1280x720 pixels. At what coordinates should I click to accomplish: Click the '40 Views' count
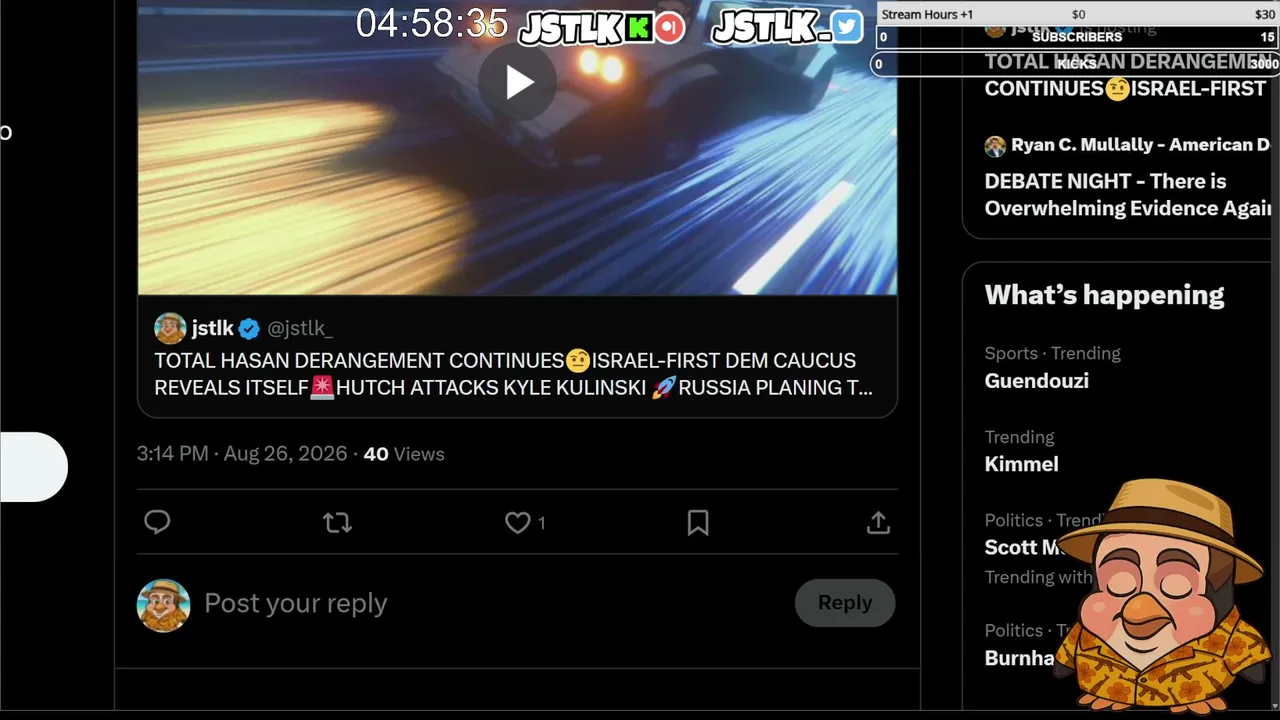tap(404, 454)
